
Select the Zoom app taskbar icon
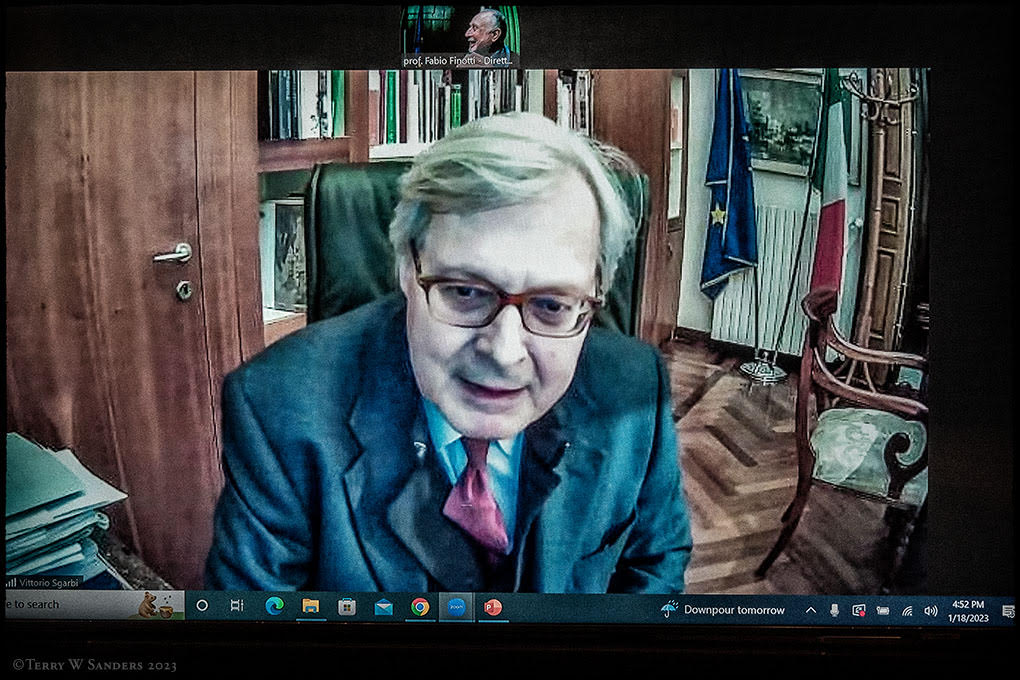pyautogui.click(x=457, y=607)
